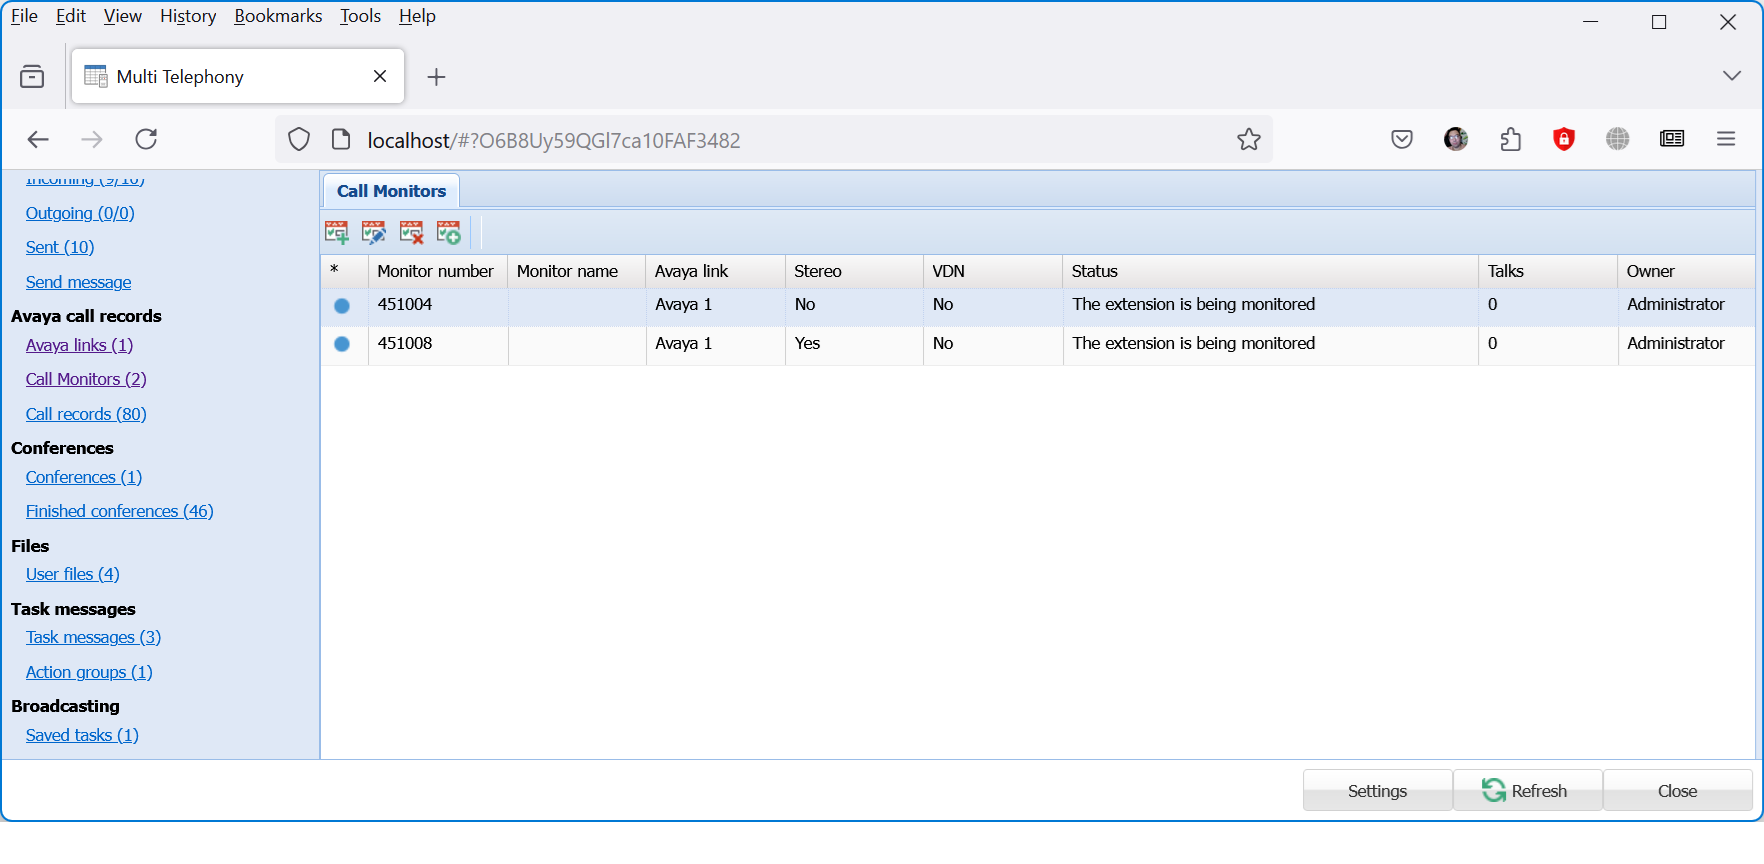Select the 451004 monitor number cell
The image size is (1764, 864).
pos(438,305)
